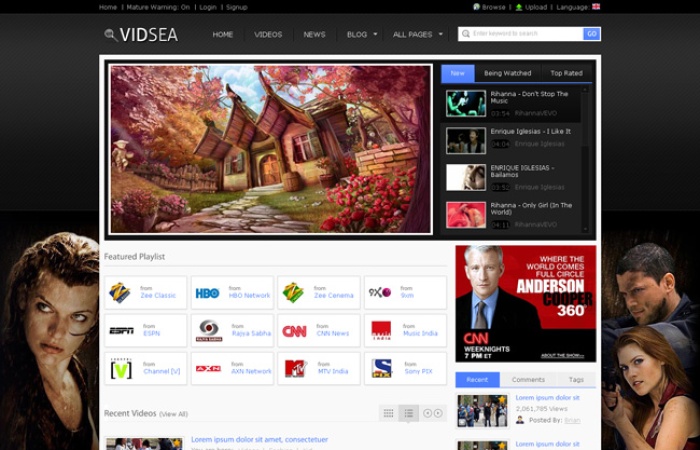Click the HBO Network channel link
Screen dimensions: 700x450
[250, 296]
